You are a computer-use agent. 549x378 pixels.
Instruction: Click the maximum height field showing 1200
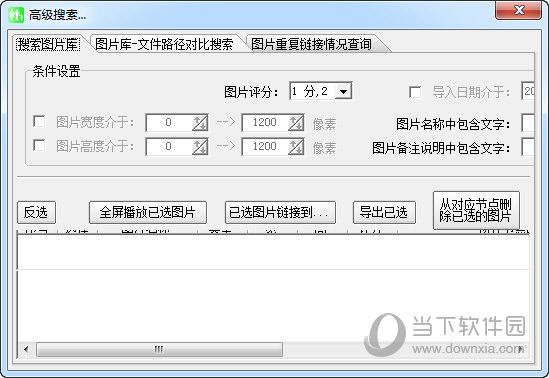265,146
